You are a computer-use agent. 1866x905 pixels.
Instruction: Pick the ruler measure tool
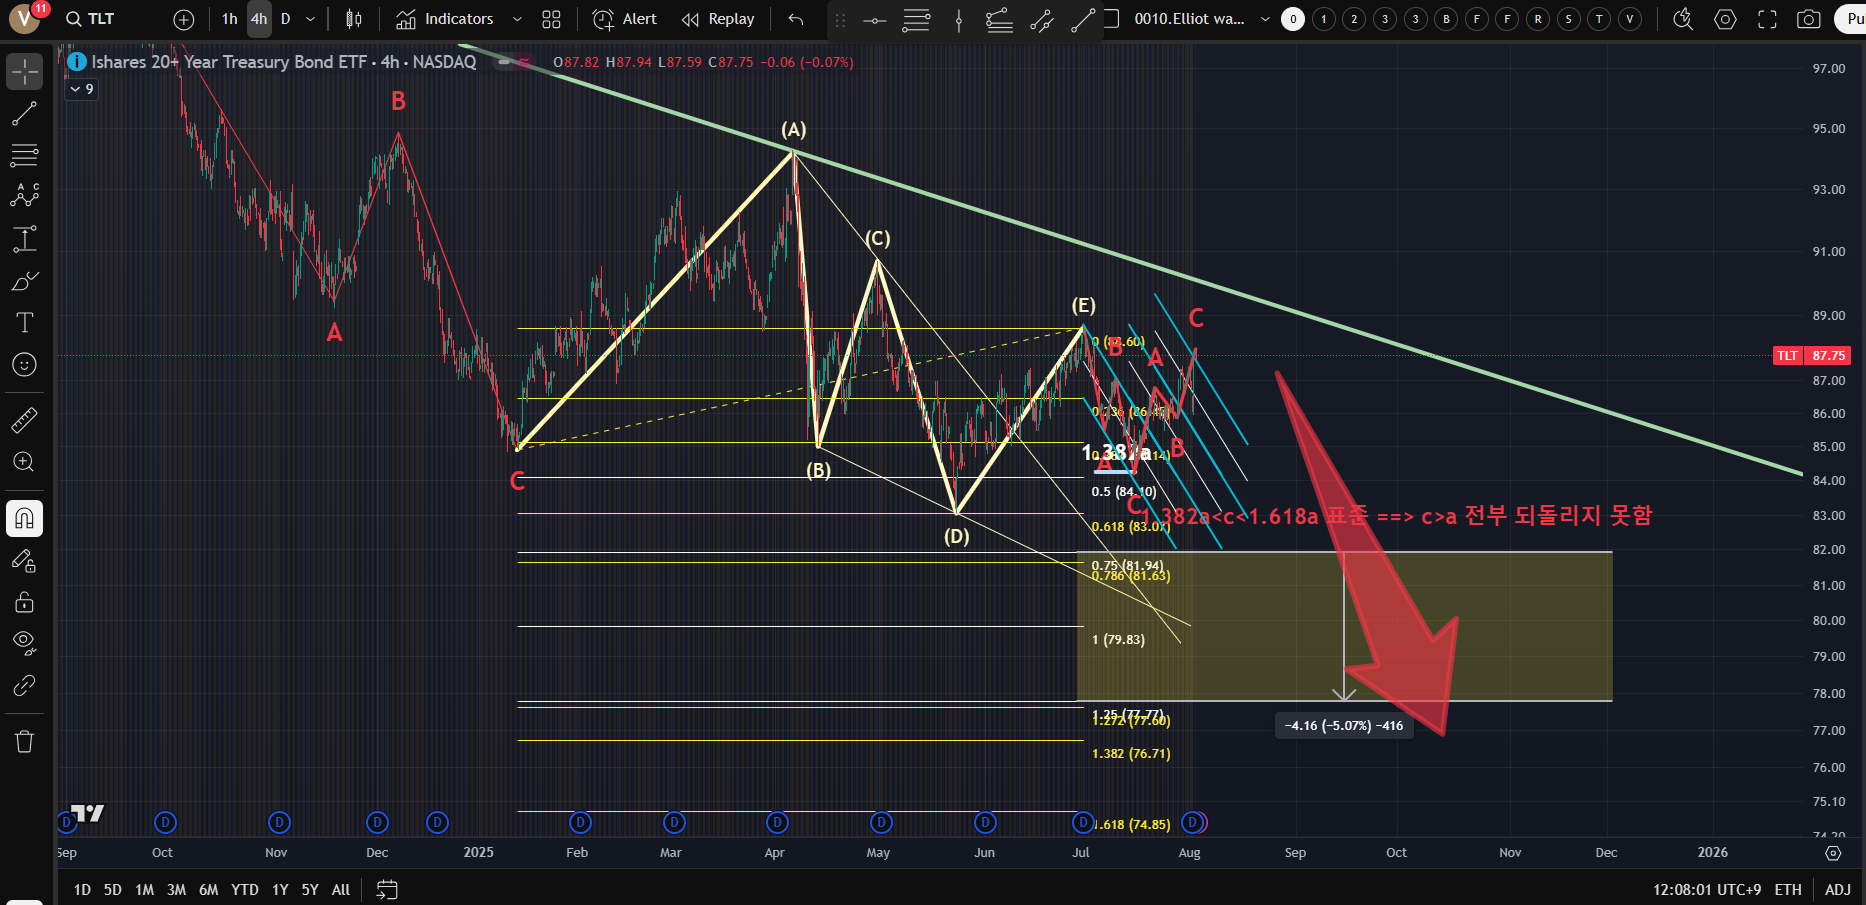24,420
